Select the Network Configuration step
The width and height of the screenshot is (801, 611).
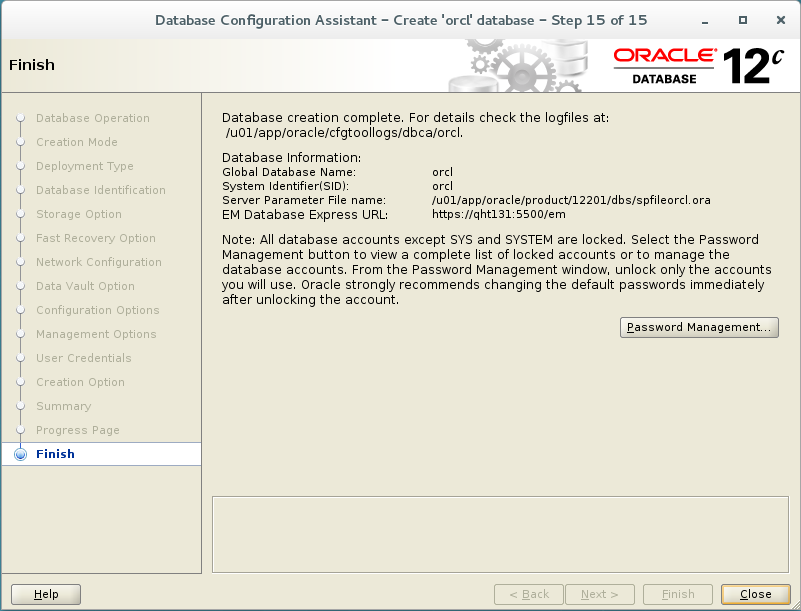pyautogui.click(x=99, y=262)
